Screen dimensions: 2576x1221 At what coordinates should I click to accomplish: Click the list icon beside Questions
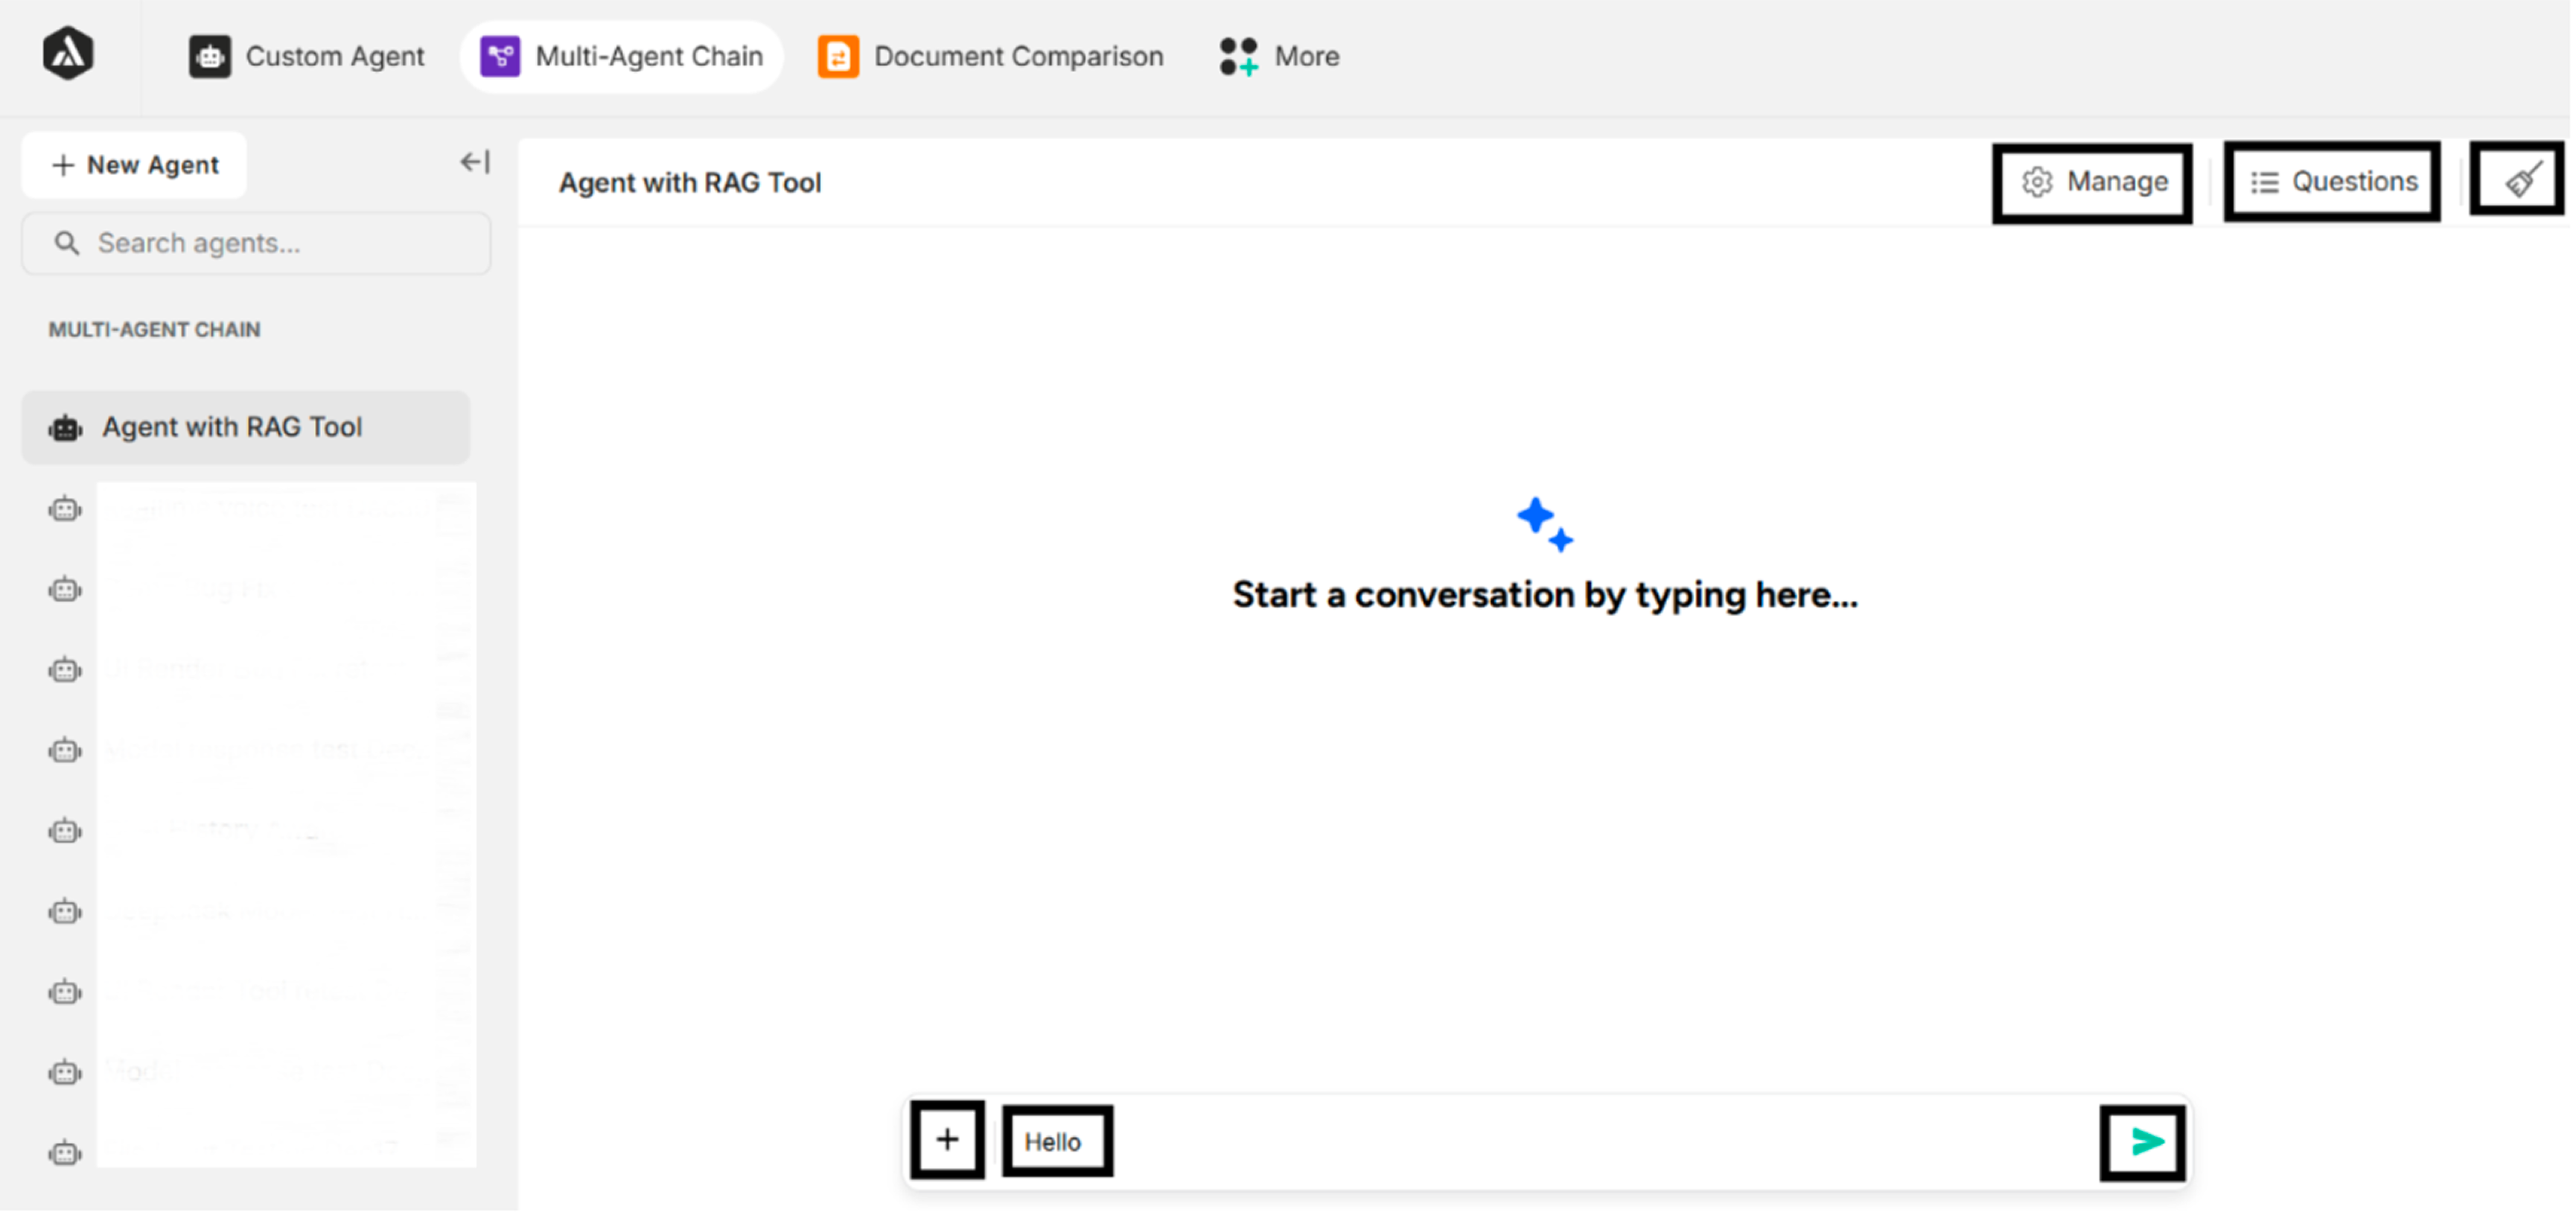click(x=2265, y=181)
